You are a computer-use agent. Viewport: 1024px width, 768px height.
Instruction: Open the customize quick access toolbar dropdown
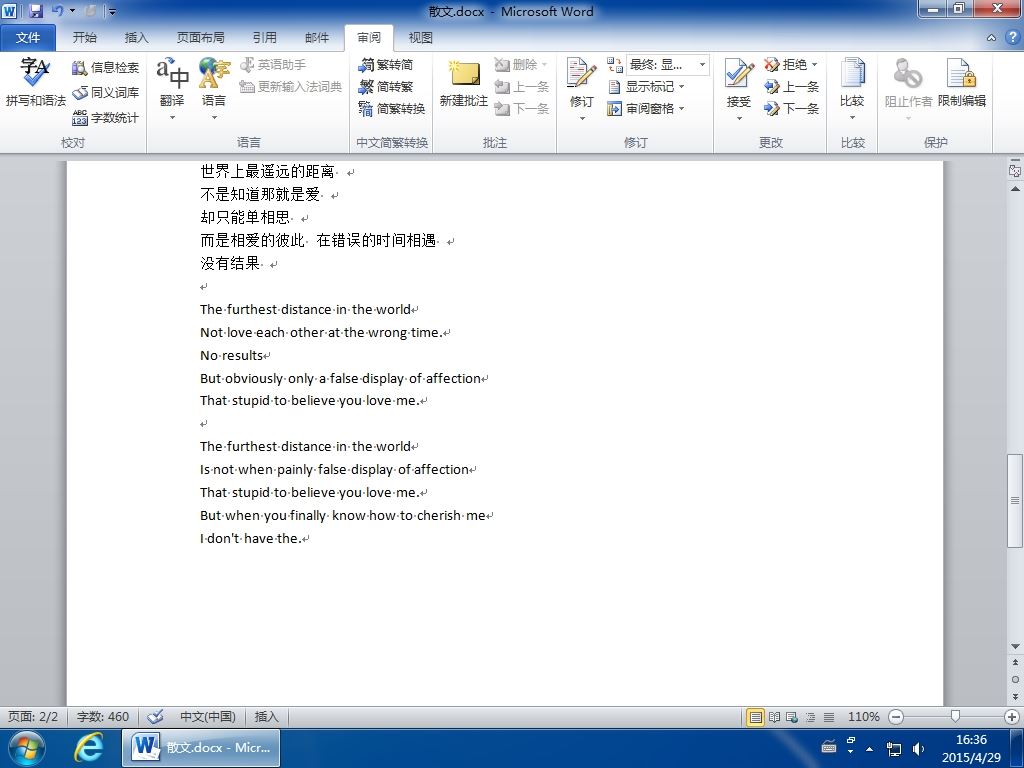pyautogui.click(x=113, y=11)
